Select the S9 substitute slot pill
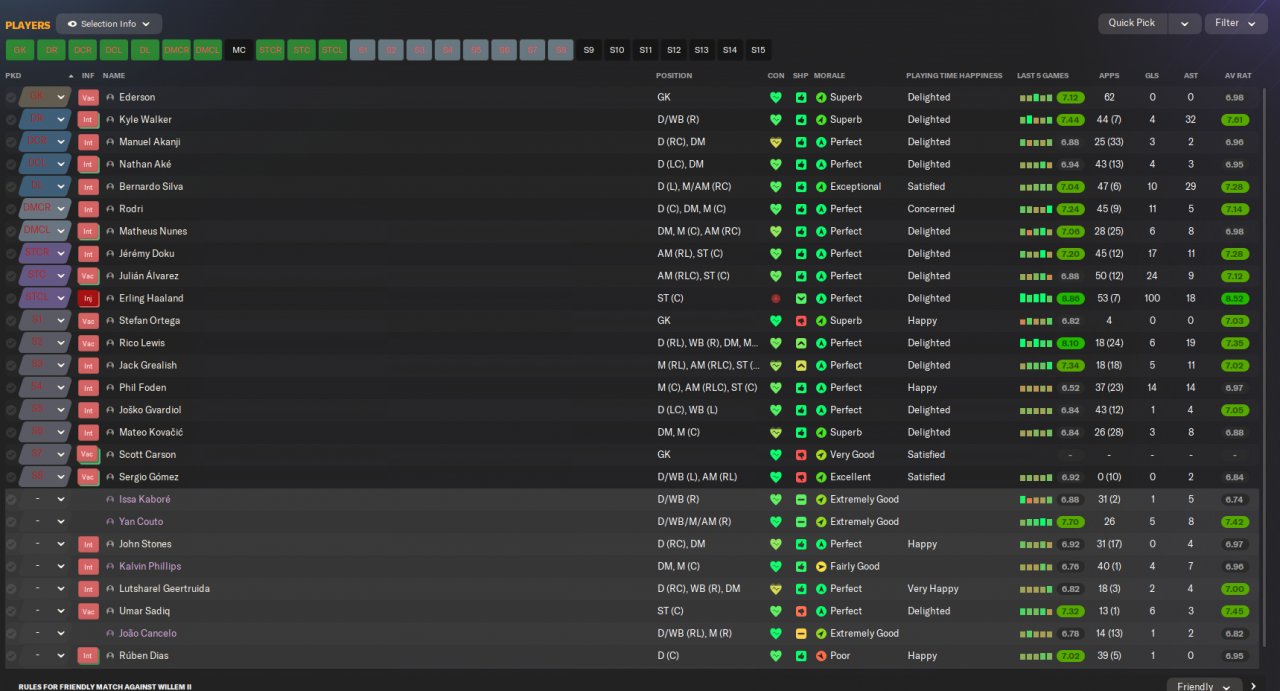Screen dimensions: 1280x691 point(588,50)
